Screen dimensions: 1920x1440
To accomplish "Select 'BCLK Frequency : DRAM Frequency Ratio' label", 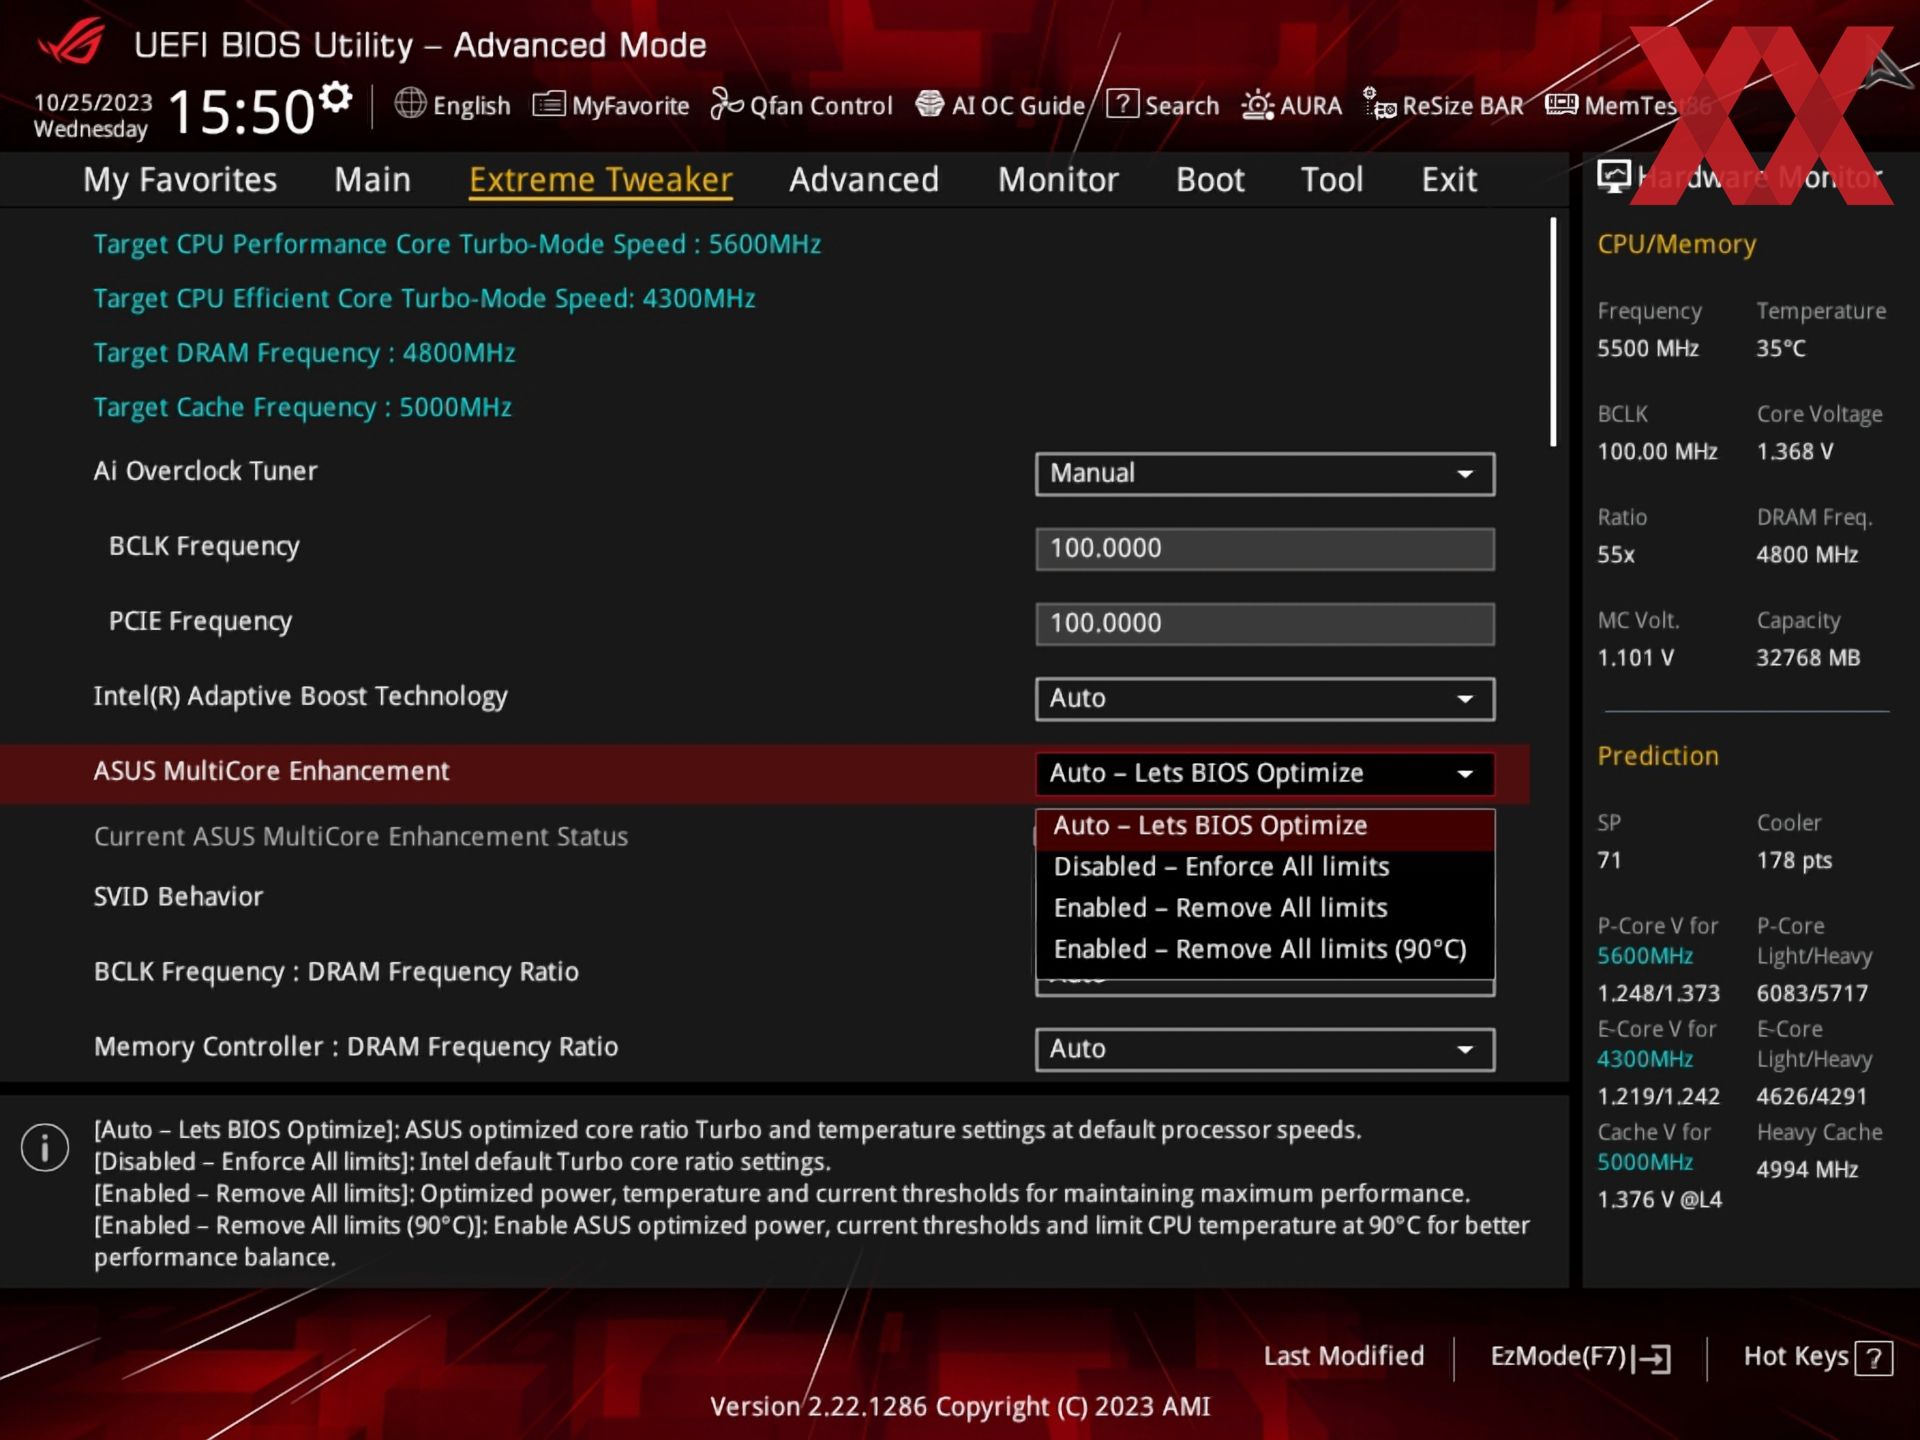I will (336, 972).
